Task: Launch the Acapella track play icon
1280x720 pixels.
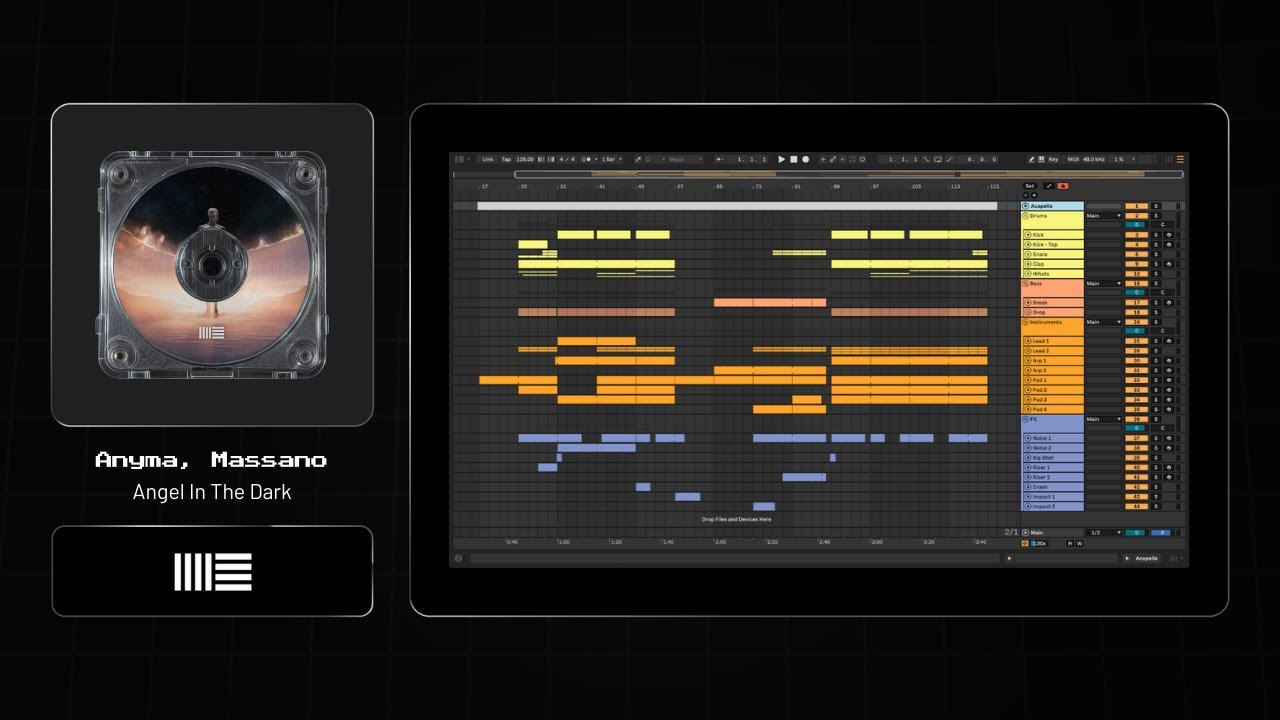Action: [x=1026, y=206]
